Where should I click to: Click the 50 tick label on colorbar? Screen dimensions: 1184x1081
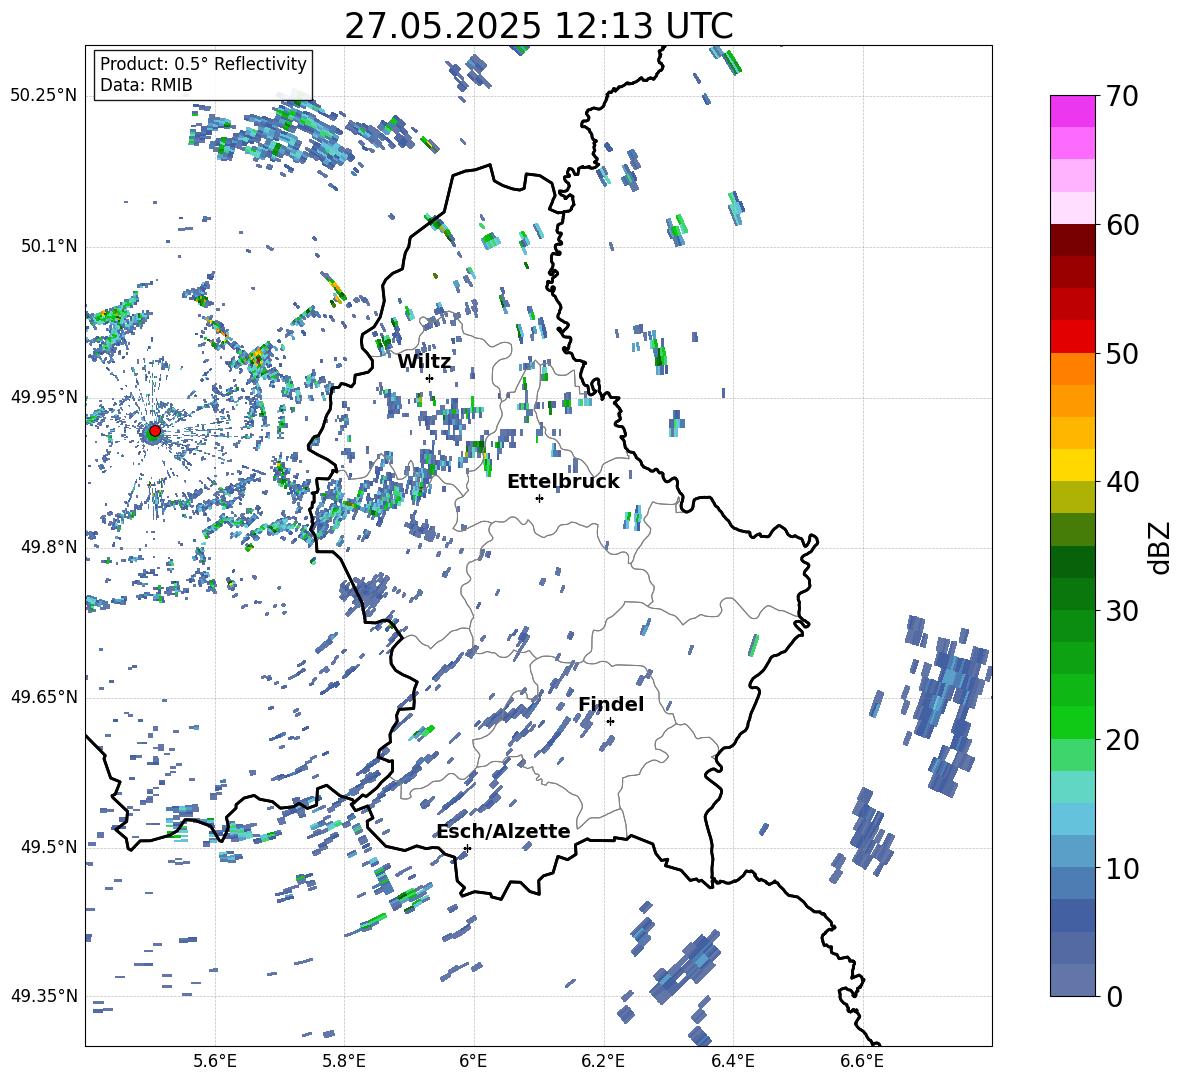(1122, 353)
